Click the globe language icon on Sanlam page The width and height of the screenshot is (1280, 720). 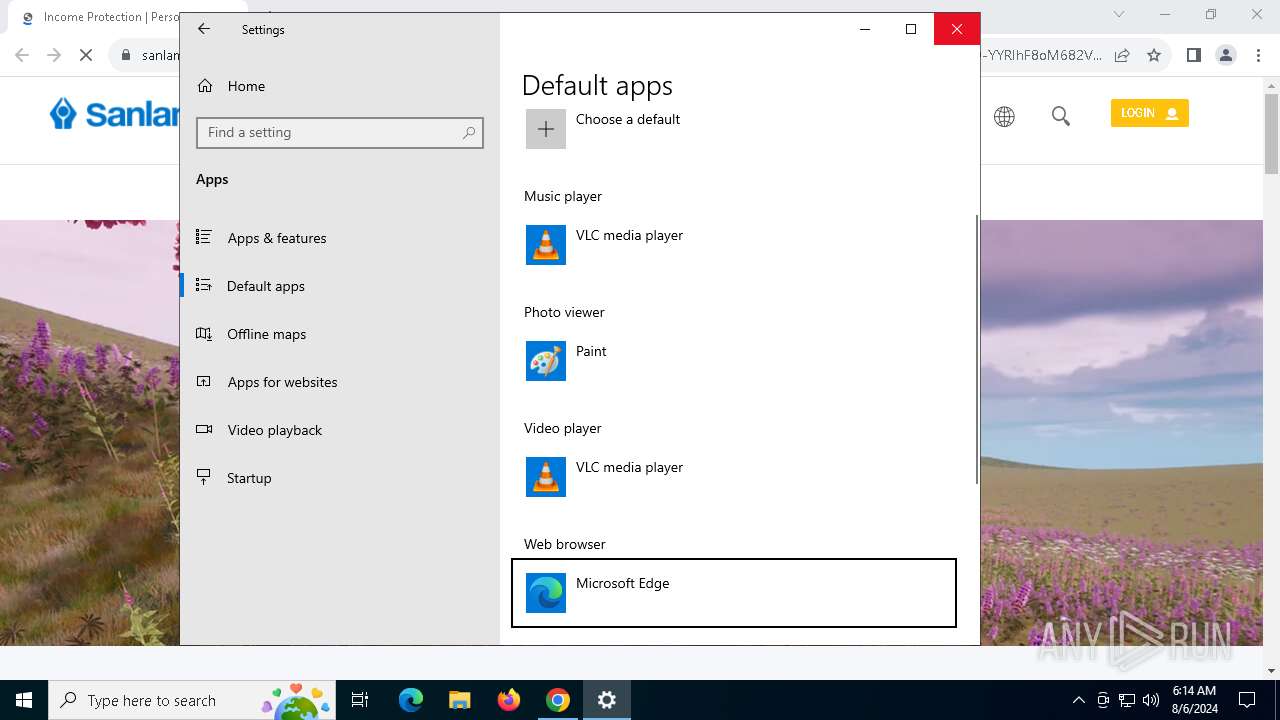tap(1004, 117)
